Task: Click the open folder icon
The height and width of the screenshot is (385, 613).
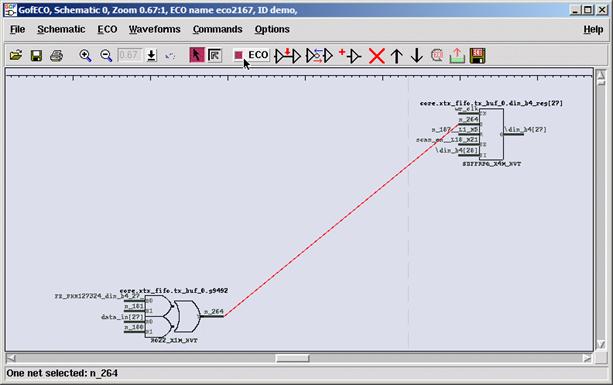Action: pos(16,56)
